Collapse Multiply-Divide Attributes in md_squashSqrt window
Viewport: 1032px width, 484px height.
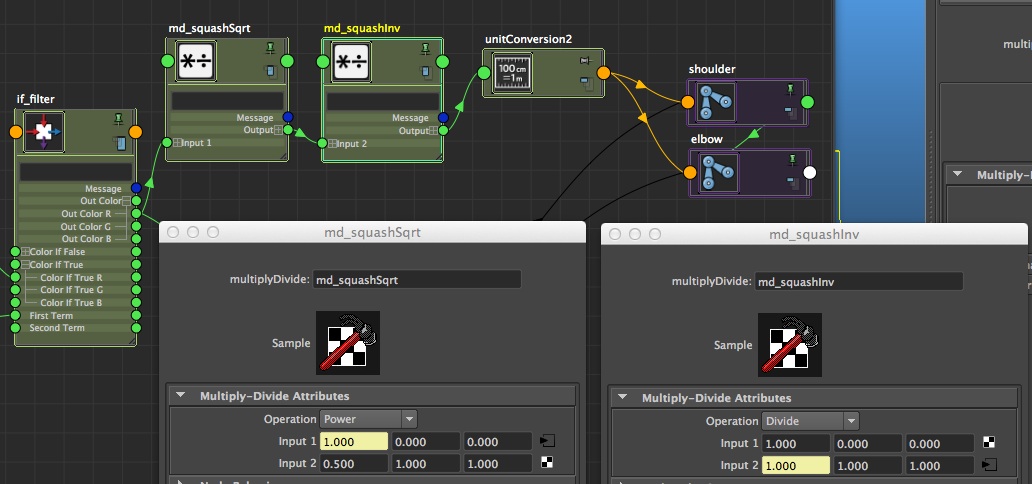(181, 396)
